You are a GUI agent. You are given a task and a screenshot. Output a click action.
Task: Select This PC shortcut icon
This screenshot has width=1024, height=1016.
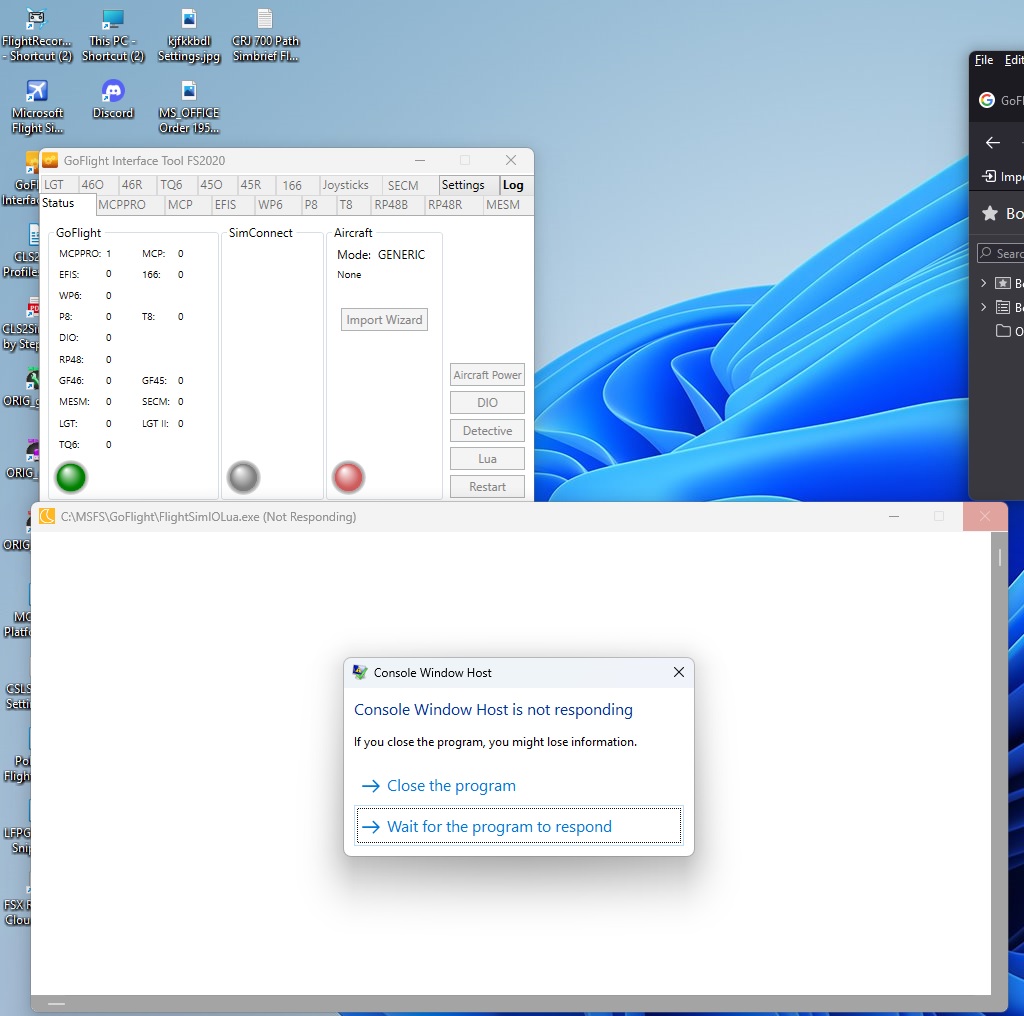click(x=113, y=21)
